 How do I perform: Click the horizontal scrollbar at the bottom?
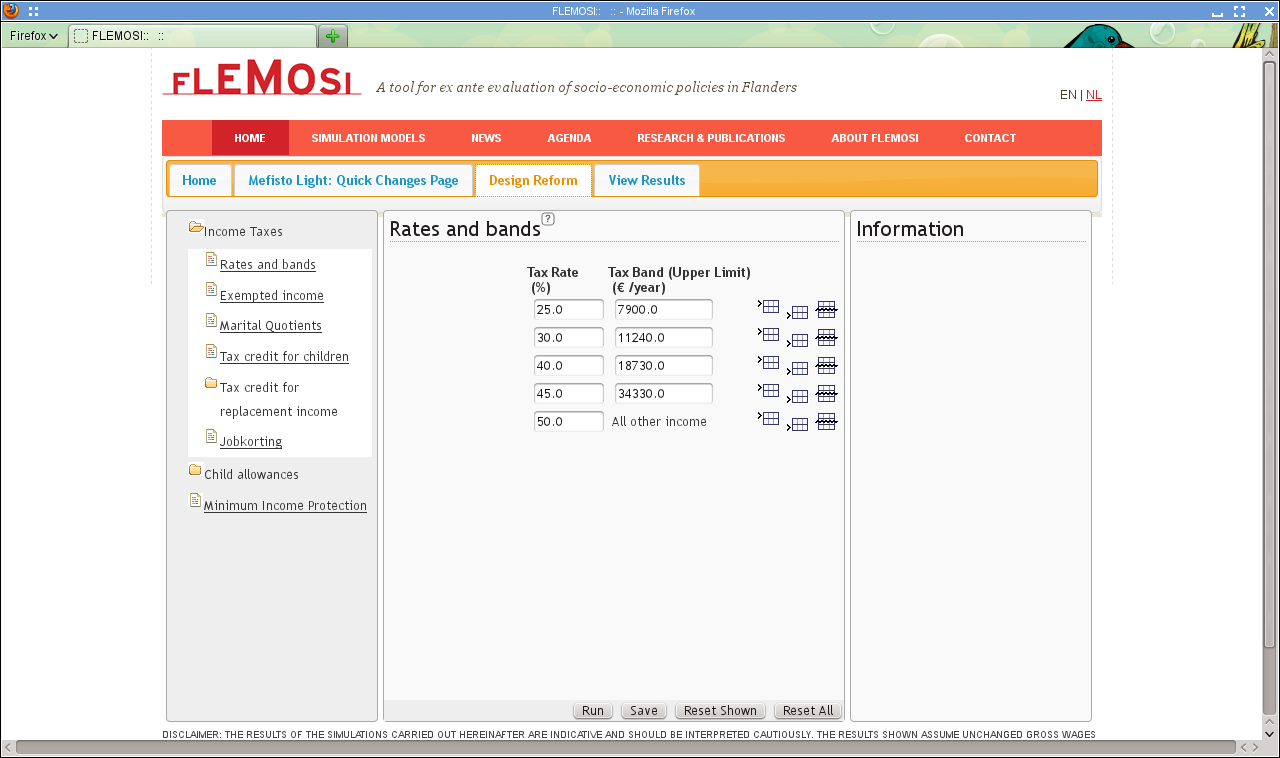625,747
